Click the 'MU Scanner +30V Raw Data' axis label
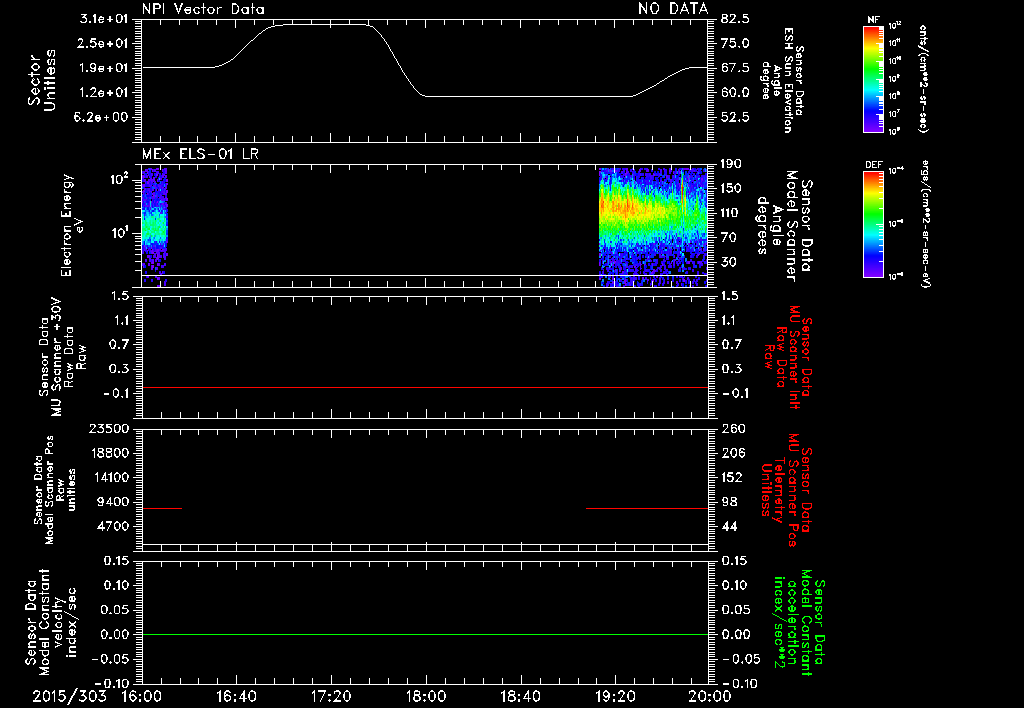 (x=63, y=357)
